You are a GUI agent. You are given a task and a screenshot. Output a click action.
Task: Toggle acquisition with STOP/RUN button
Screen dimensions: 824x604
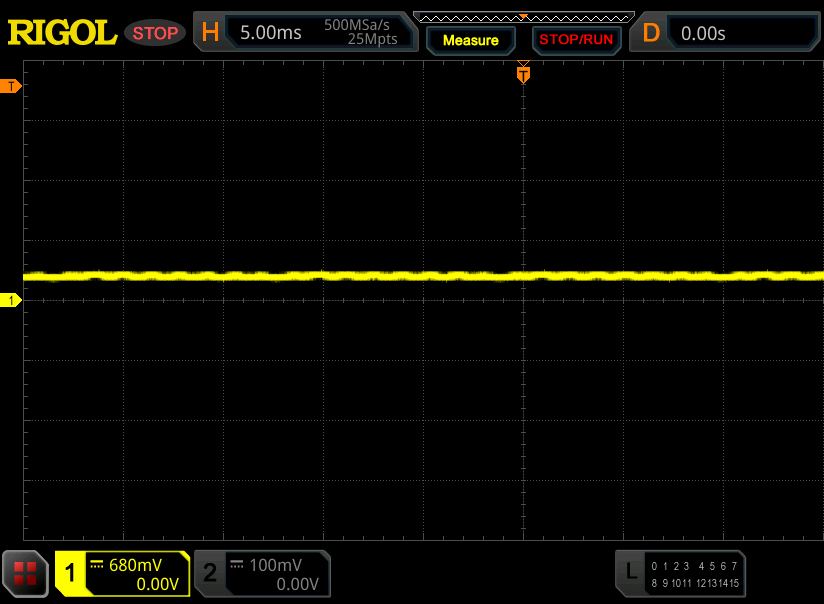tap(576, 40)
